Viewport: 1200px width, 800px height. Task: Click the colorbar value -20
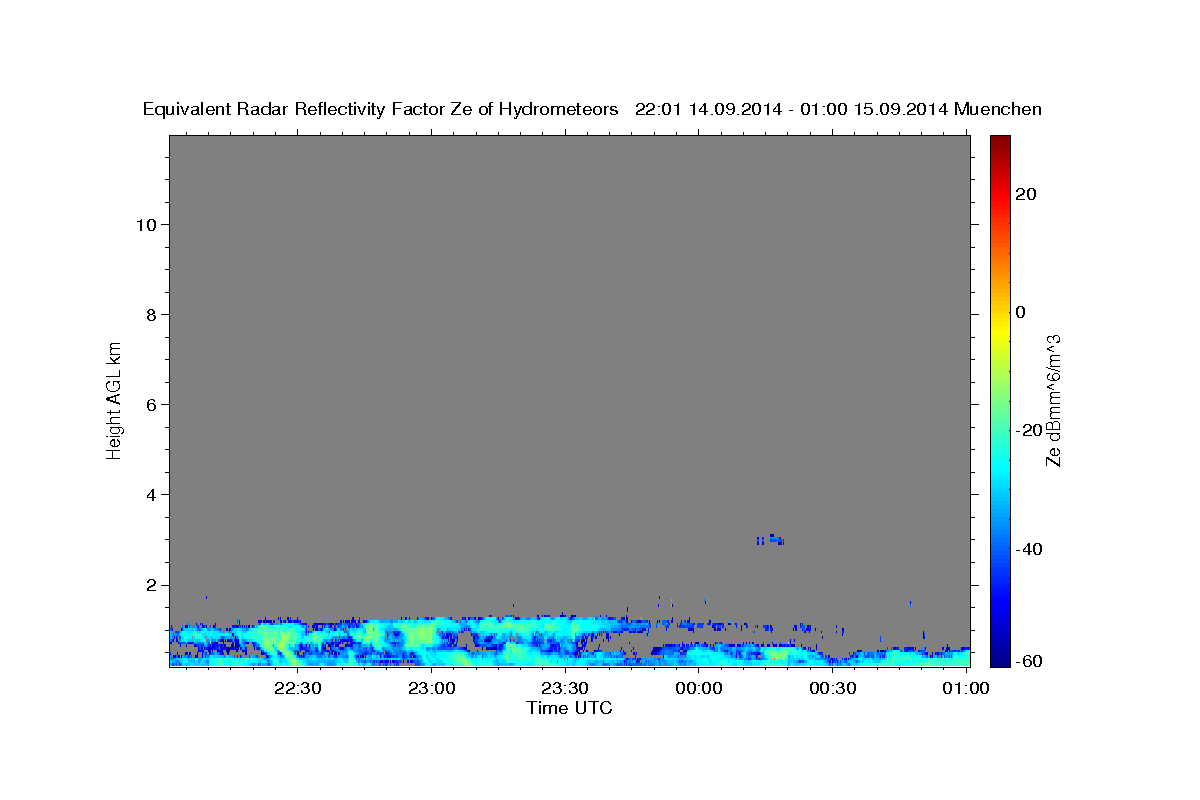tap(1027, 430)
